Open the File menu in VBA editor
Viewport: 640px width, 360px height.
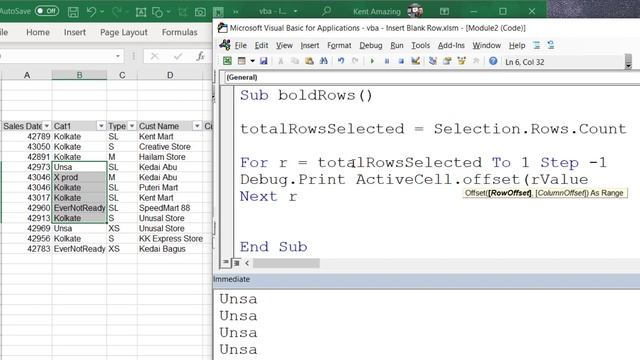point(240,45)
